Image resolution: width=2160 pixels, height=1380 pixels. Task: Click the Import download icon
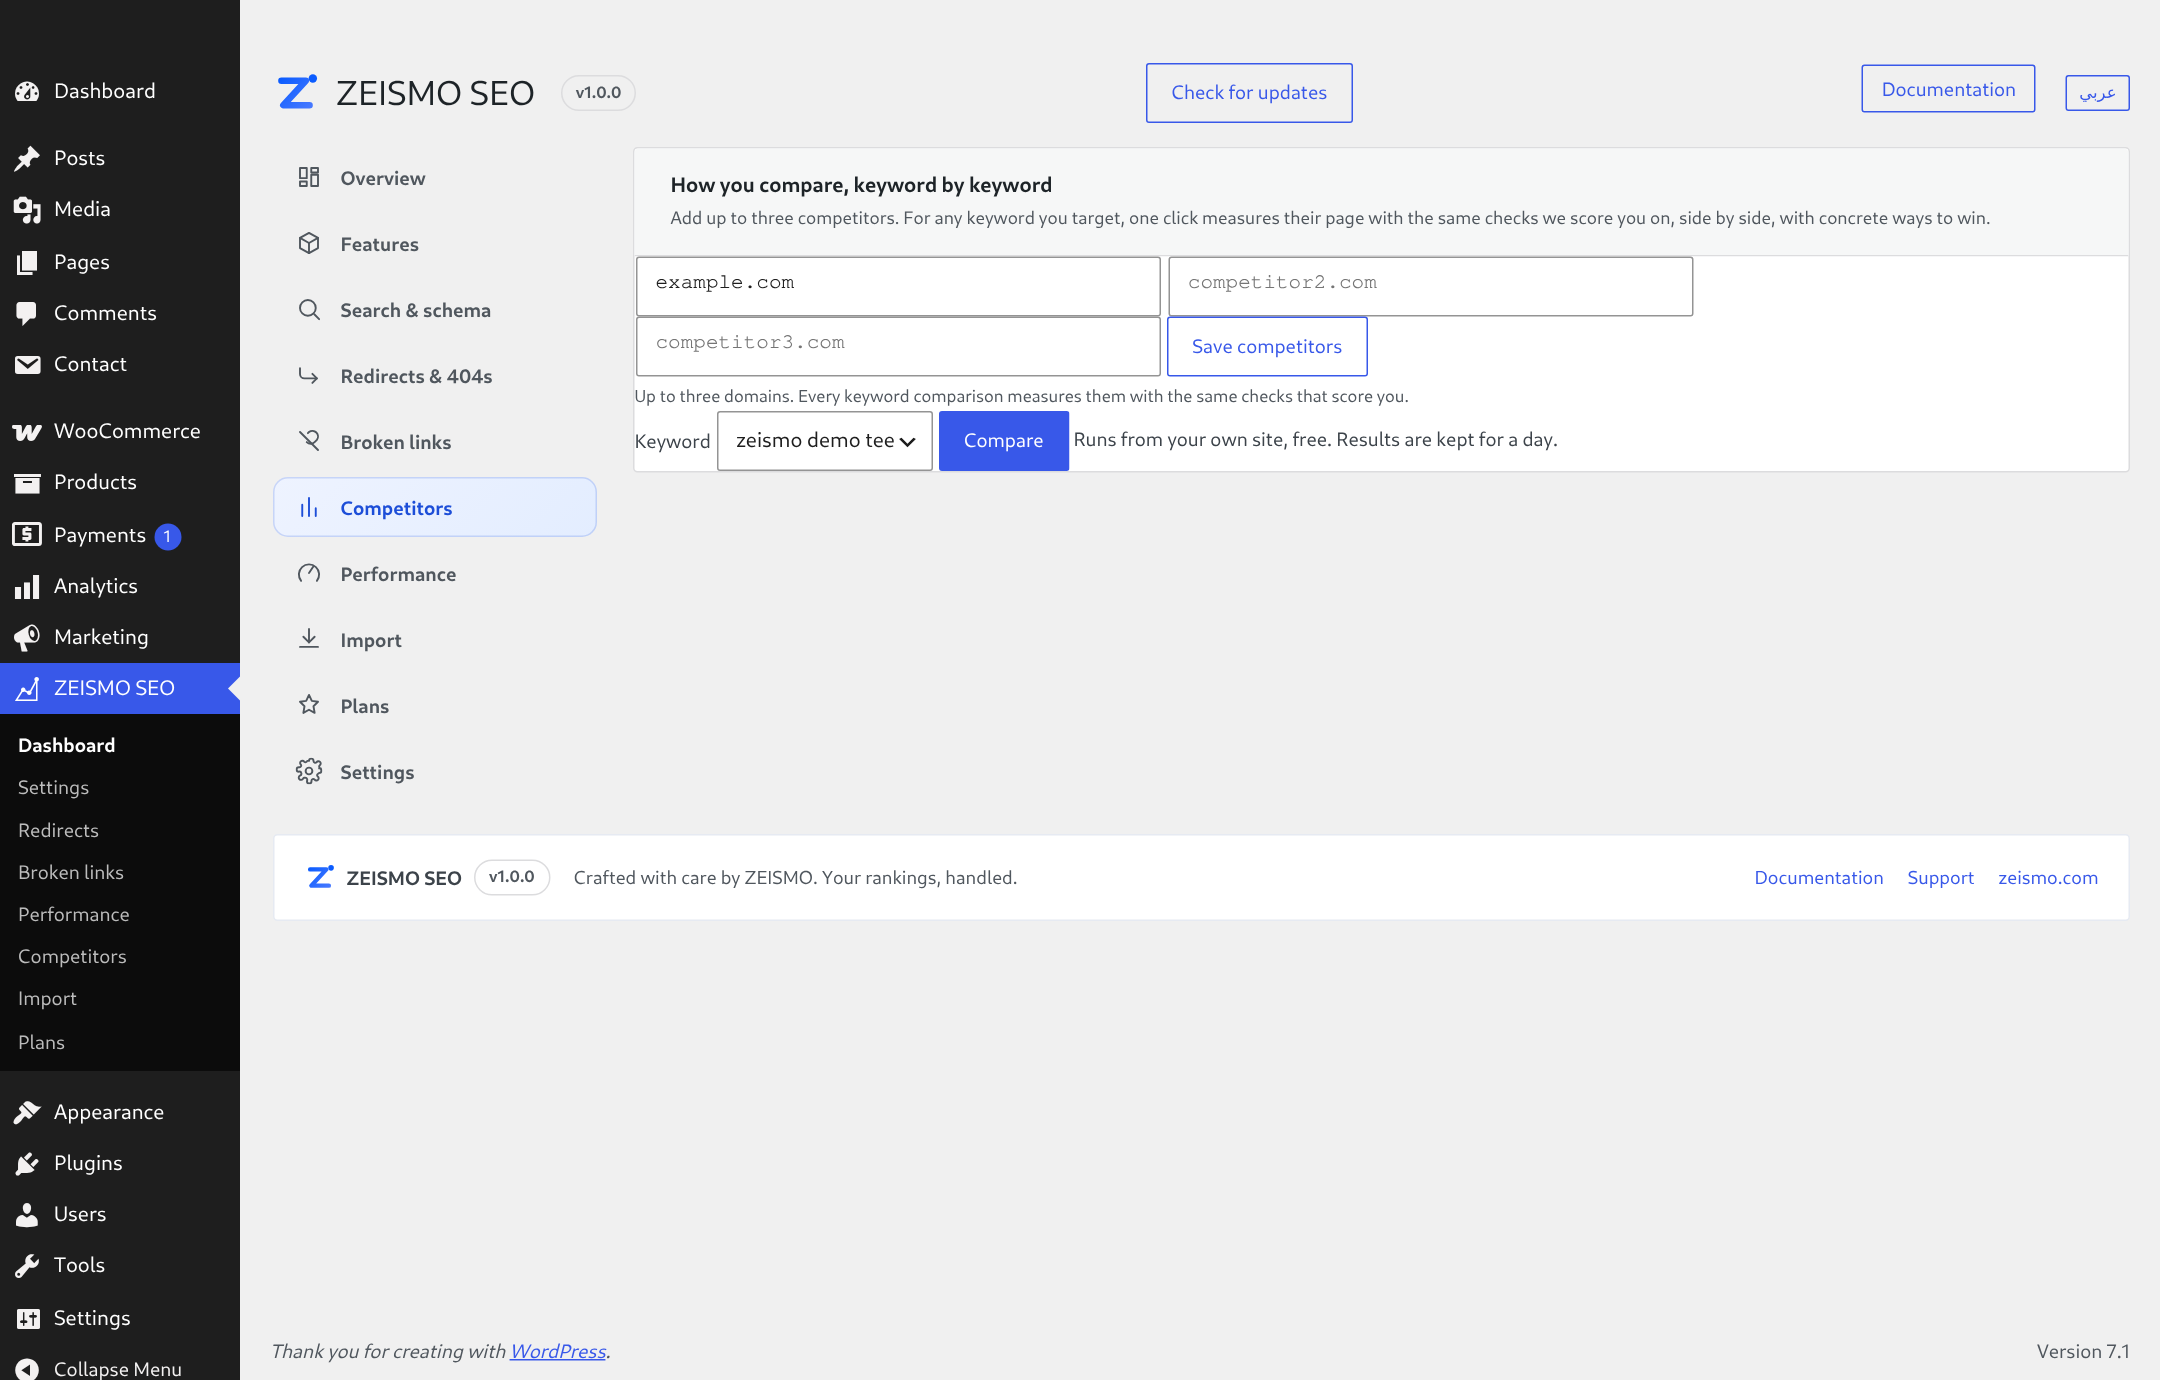(309, 639)
